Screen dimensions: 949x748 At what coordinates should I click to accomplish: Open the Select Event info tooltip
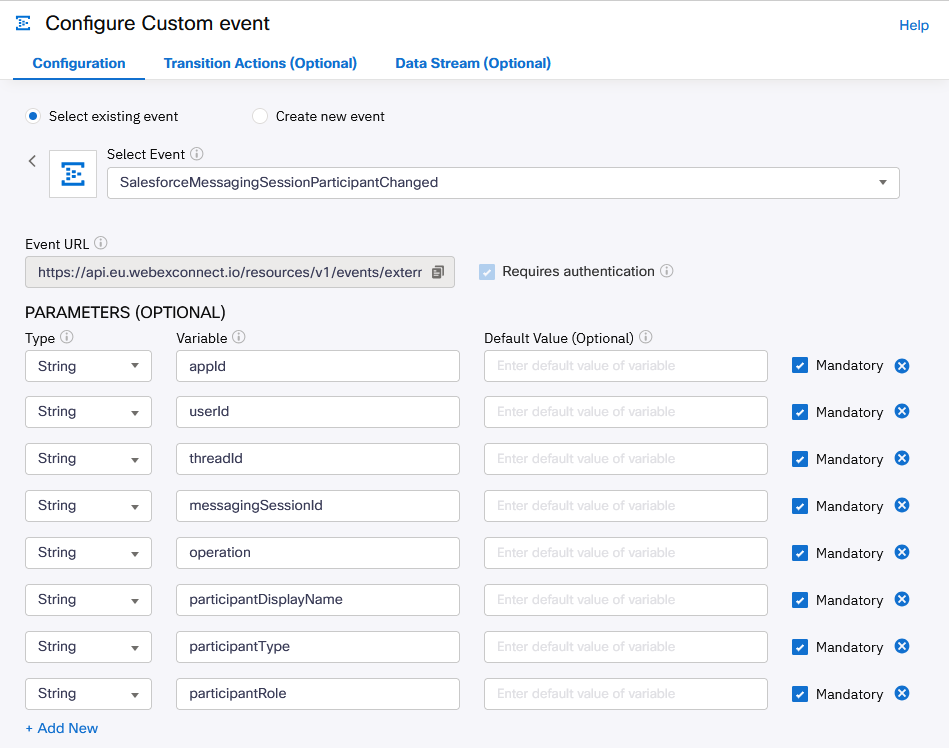point(196,153)
